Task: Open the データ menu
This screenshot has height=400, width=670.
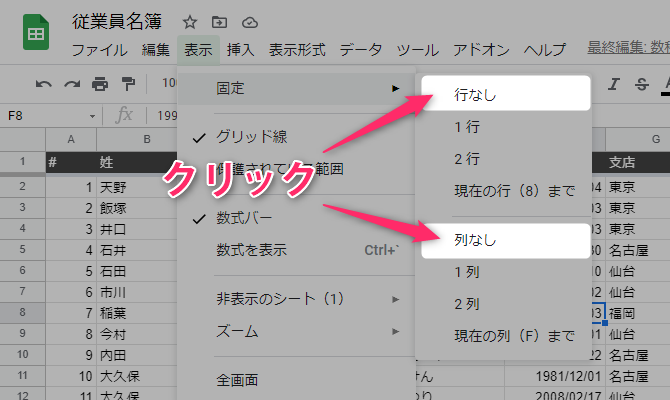Action: (x=361, y=50)
